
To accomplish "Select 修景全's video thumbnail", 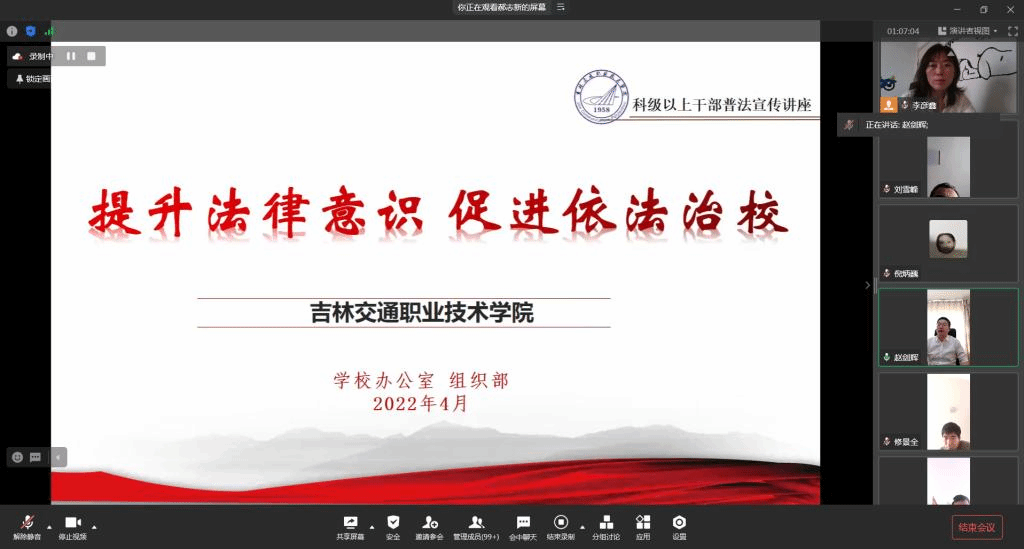I will coord(948,412).
